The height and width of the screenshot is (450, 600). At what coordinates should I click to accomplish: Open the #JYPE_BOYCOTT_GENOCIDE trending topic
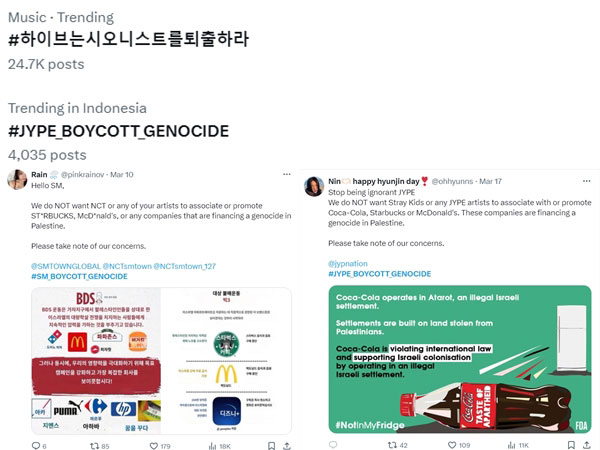coord(119,131)
